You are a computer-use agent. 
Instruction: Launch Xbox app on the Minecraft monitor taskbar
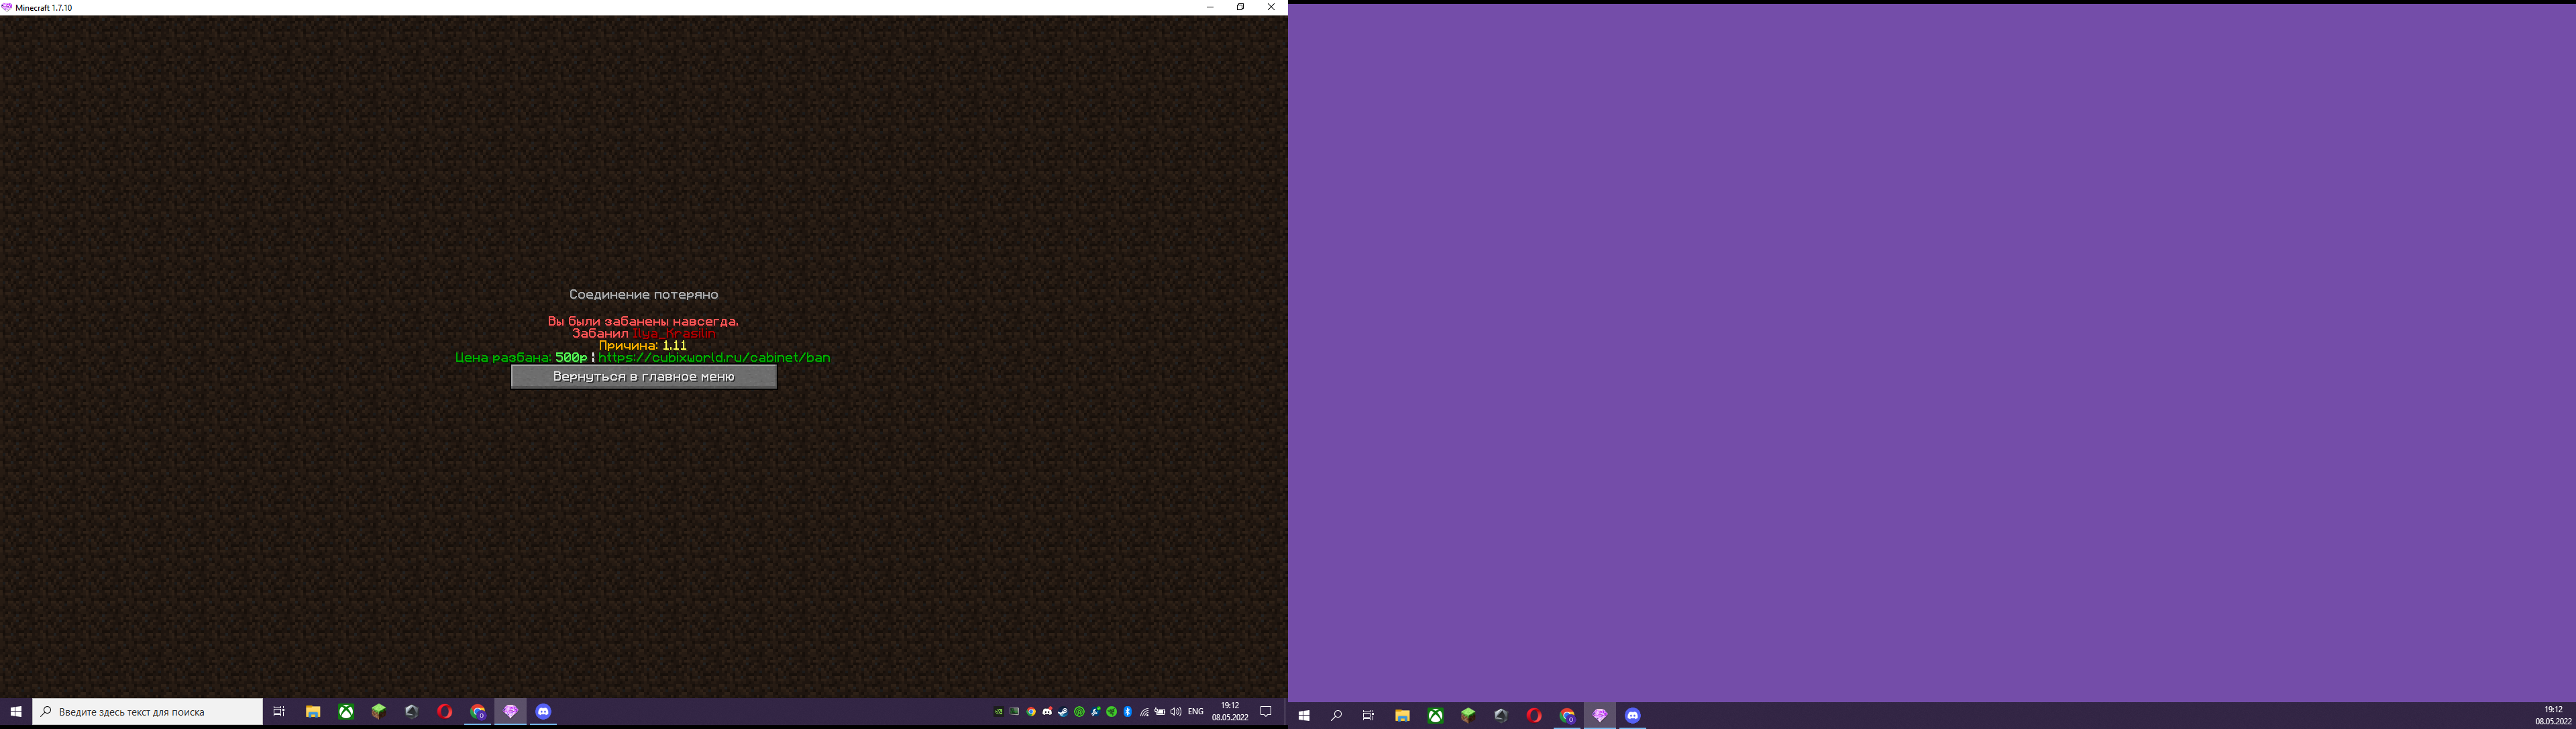pyautogui.click(x=346, y=712)
